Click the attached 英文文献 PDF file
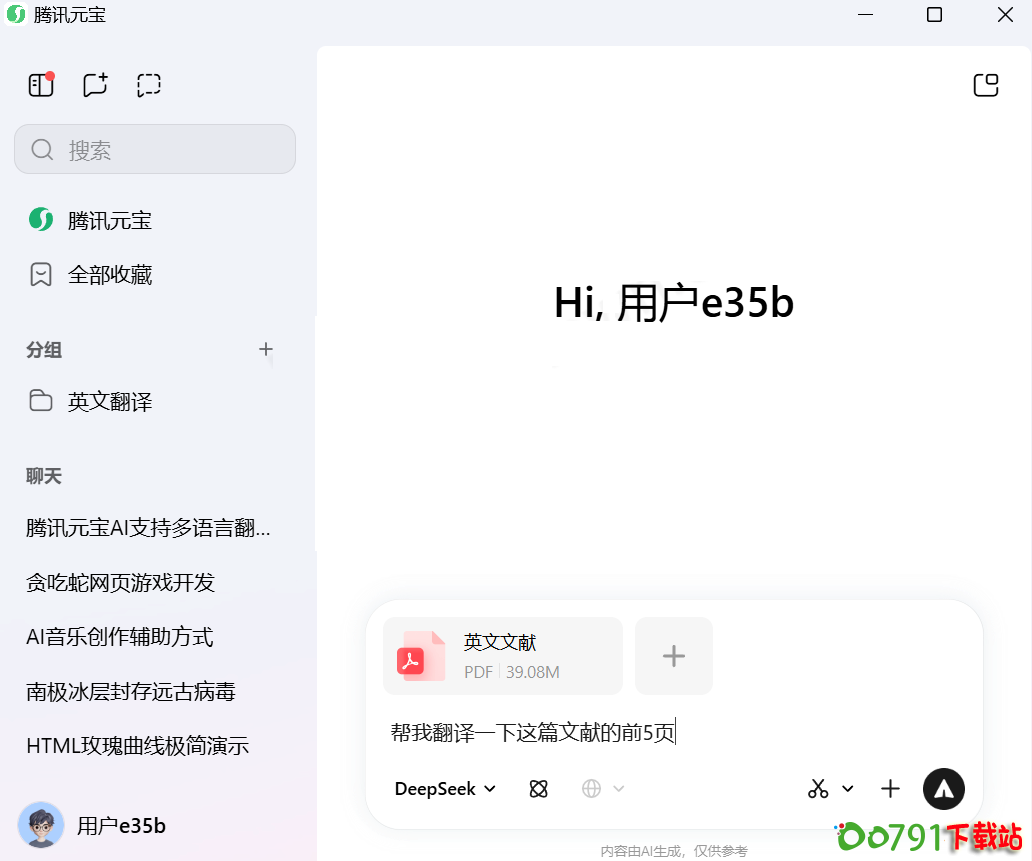This screenshot has width=1032, height=861. (x=502, y=656)
